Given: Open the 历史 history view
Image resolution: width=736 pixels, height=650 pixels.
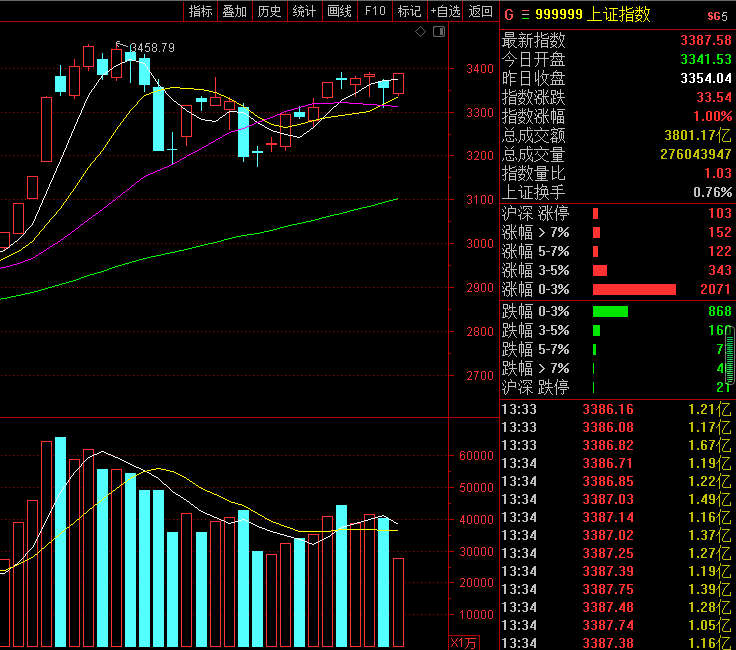Looking at the screenshot, I should 269,11.
